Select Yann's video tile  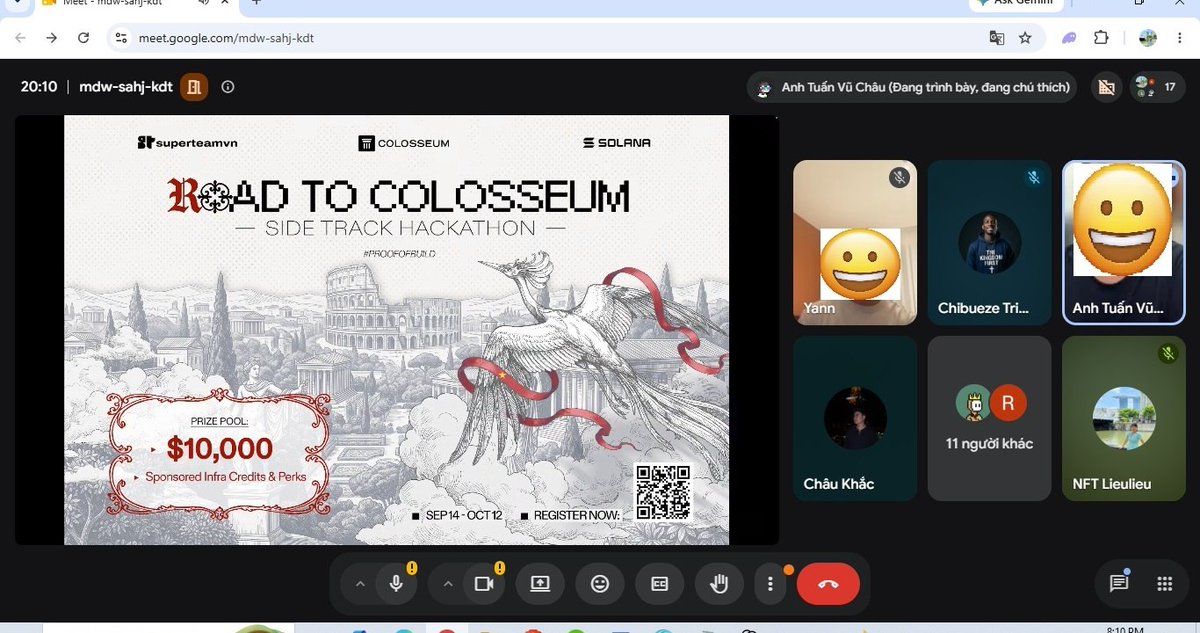[855, 243]
